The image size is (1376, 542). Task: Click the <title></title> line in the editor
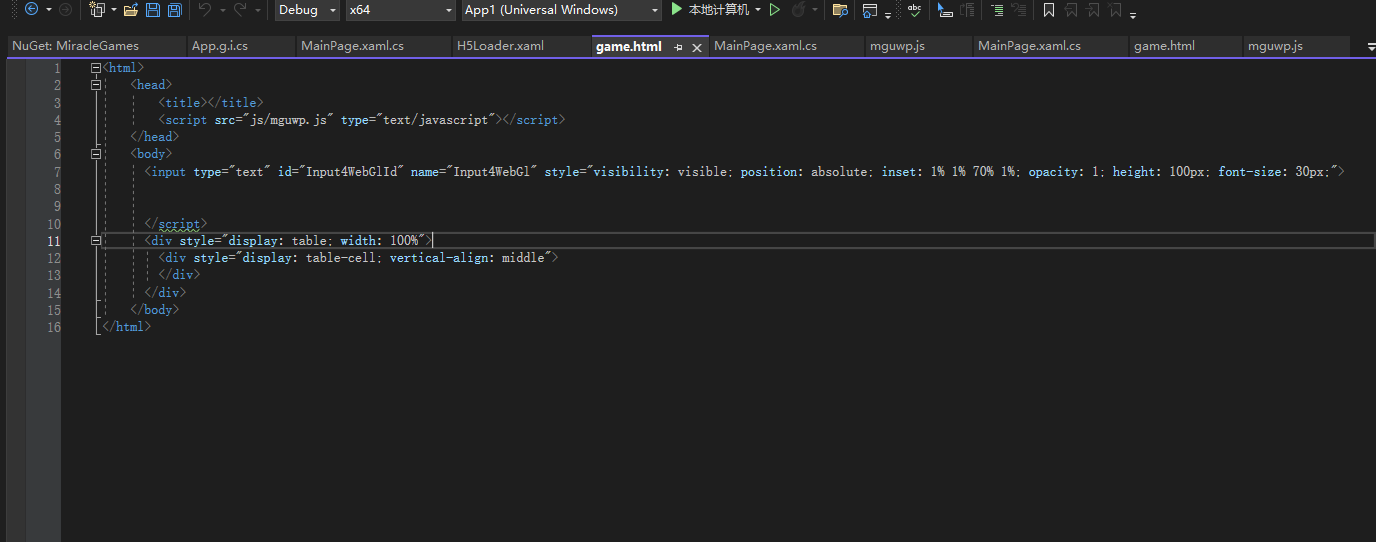pos(211,102)
